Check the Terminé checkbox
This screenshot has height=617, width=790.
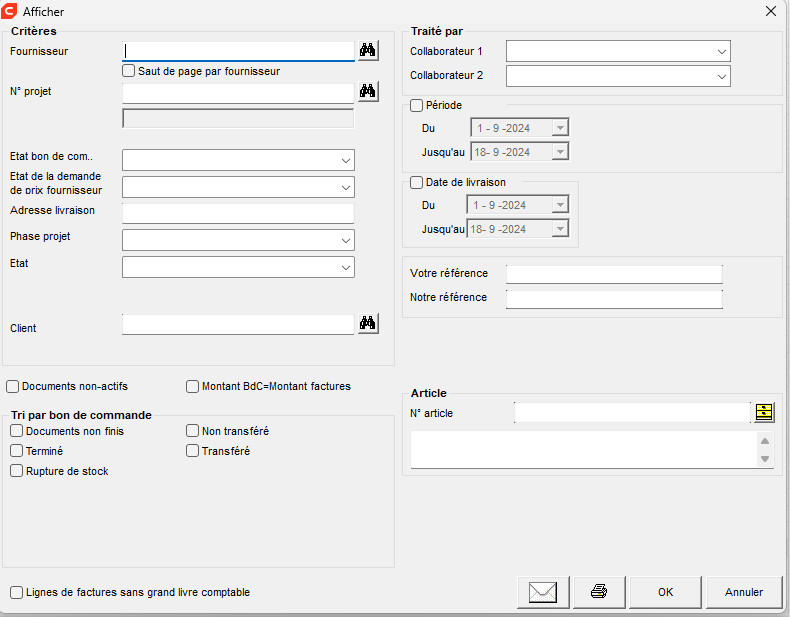coord(17,451)
